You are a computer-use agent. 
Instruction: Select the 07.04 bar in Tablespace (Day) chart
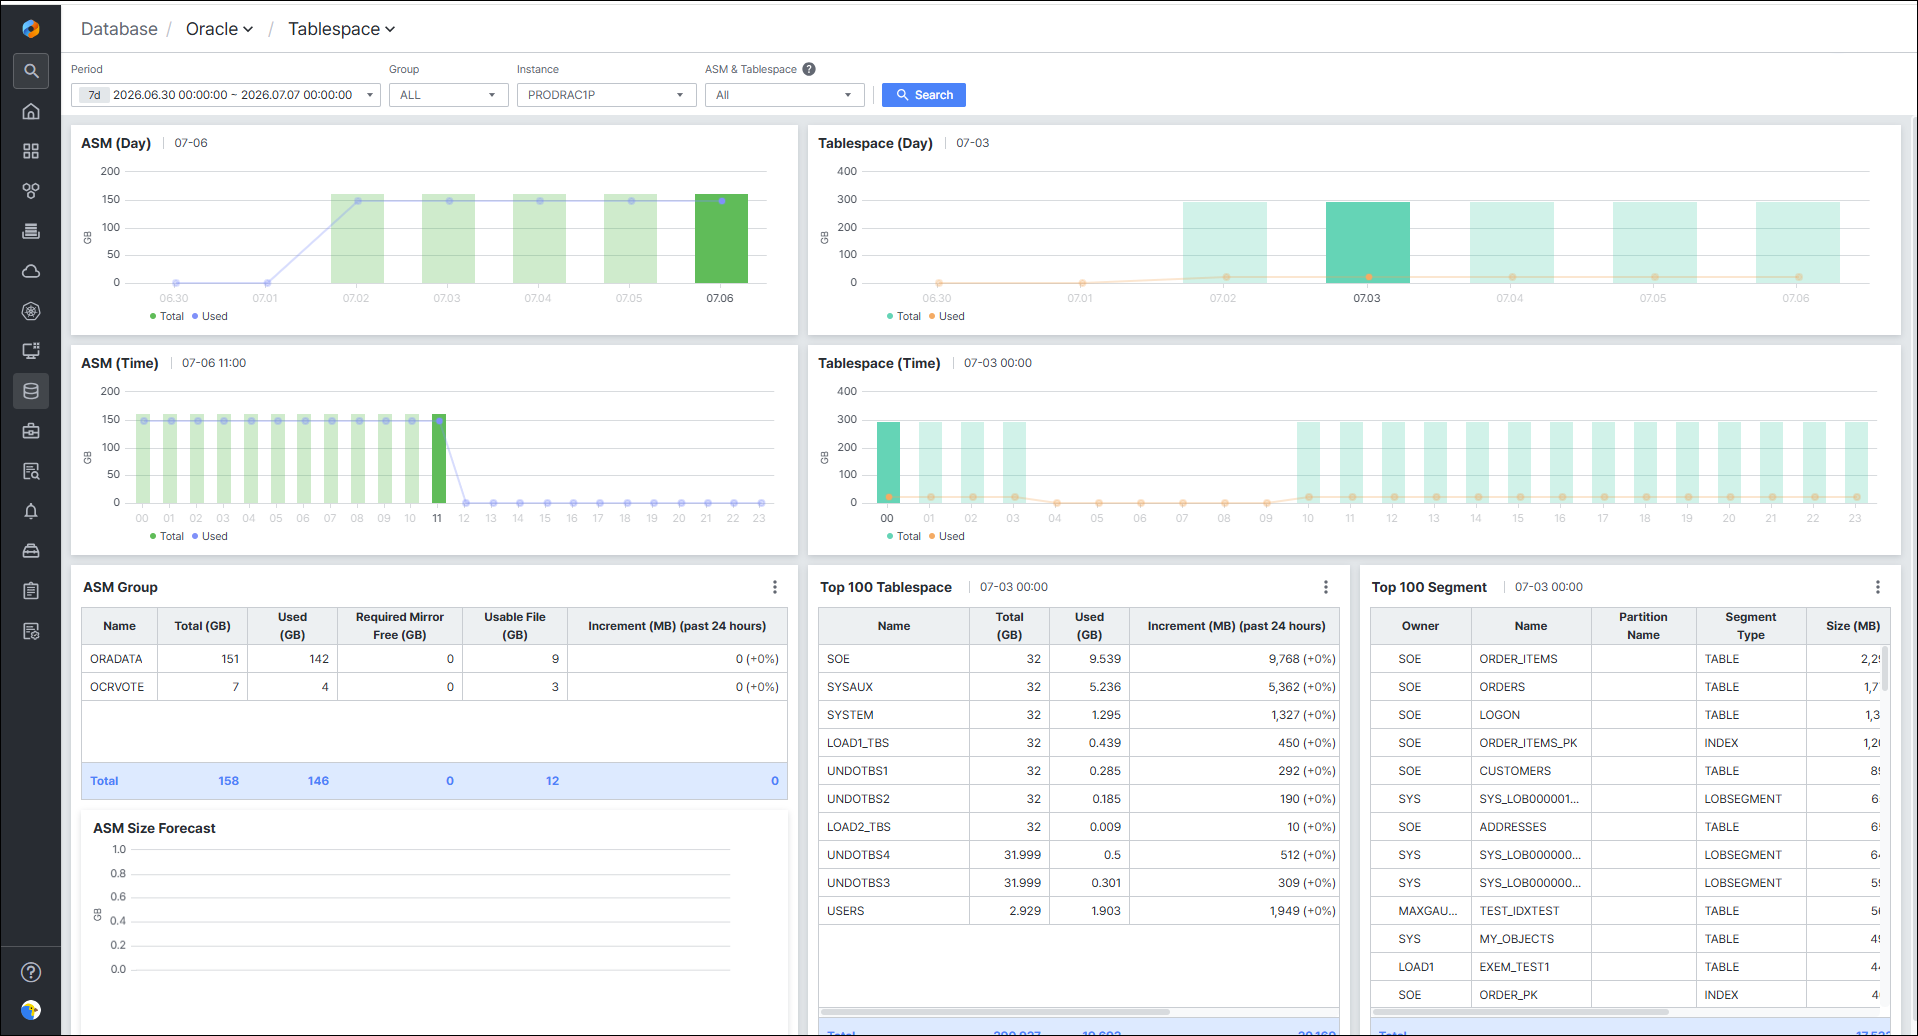(1511, 243)
